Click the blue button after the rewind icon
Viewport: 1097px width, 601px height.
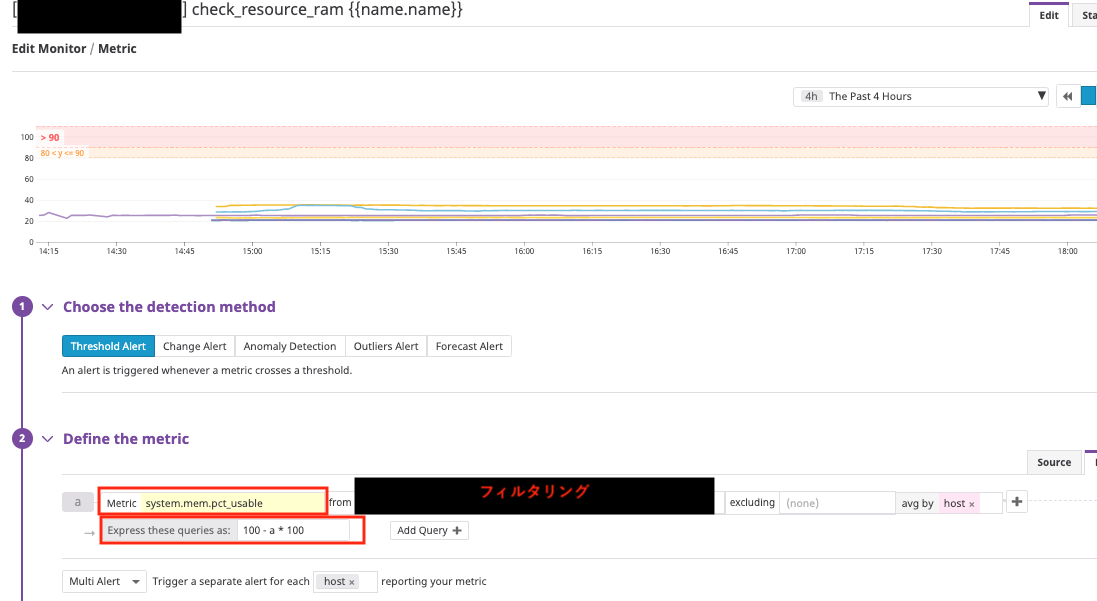1089,97
